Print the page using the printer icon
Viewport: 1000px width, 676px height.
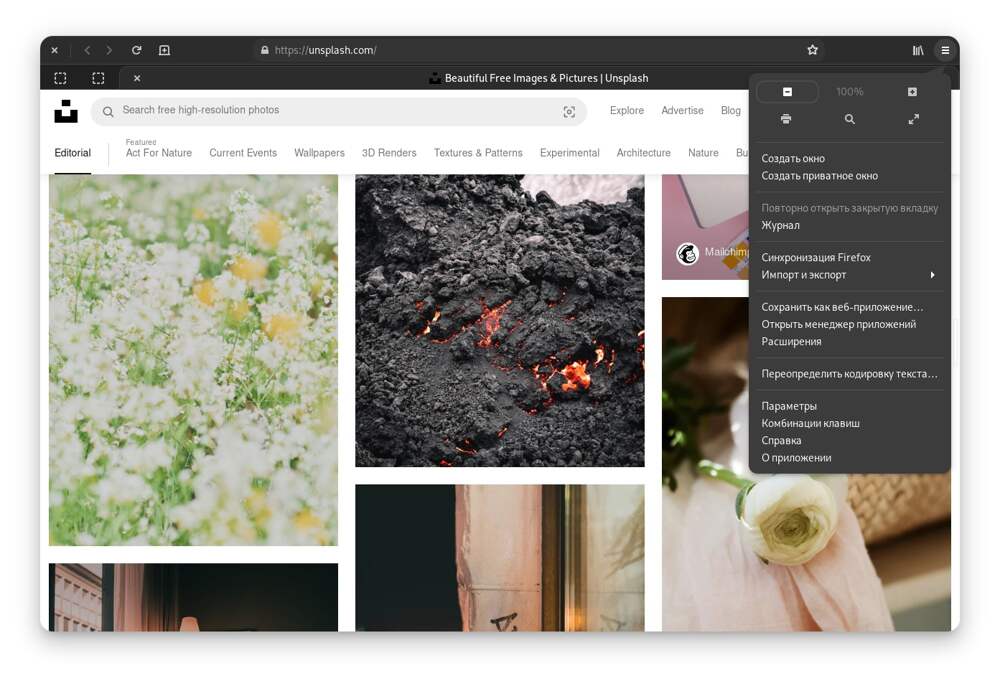click(786, 119)
